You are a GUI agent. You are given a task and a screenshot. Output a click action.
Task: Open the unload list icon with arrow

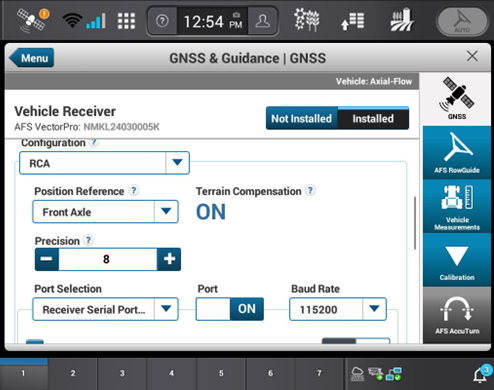click(x=352, y=21)
